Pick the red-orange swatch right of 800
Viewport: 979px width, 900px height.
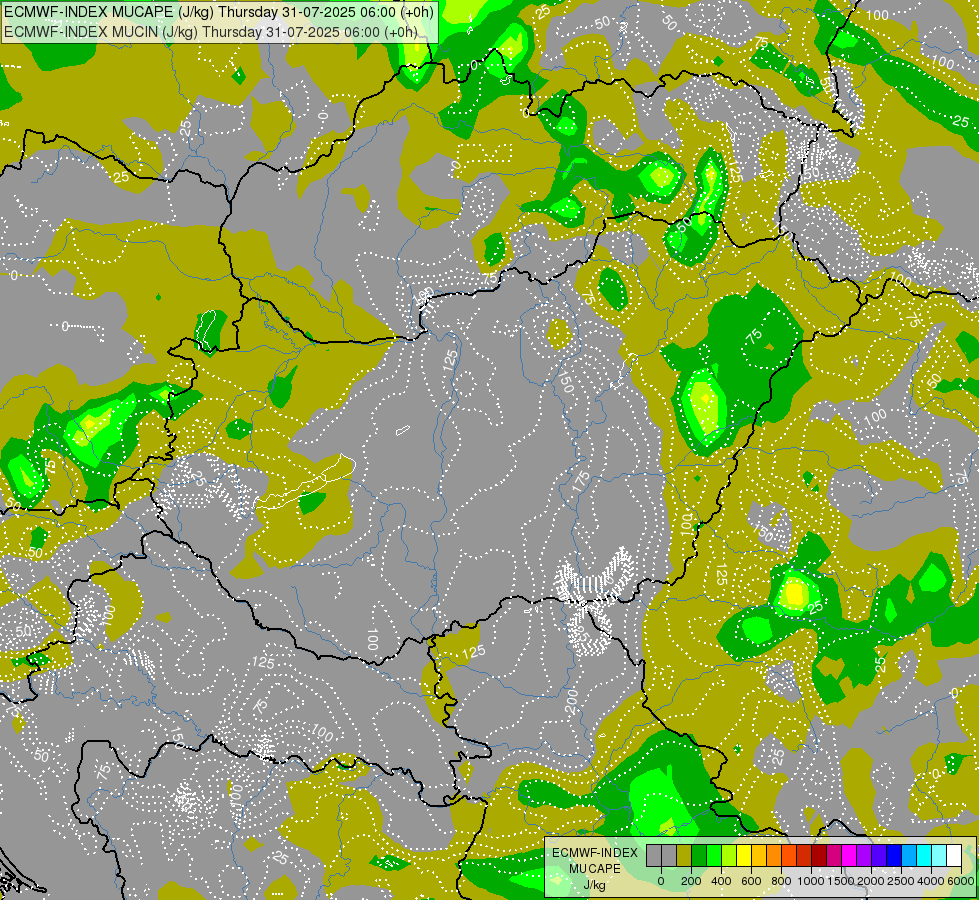(x=789, y=855)
